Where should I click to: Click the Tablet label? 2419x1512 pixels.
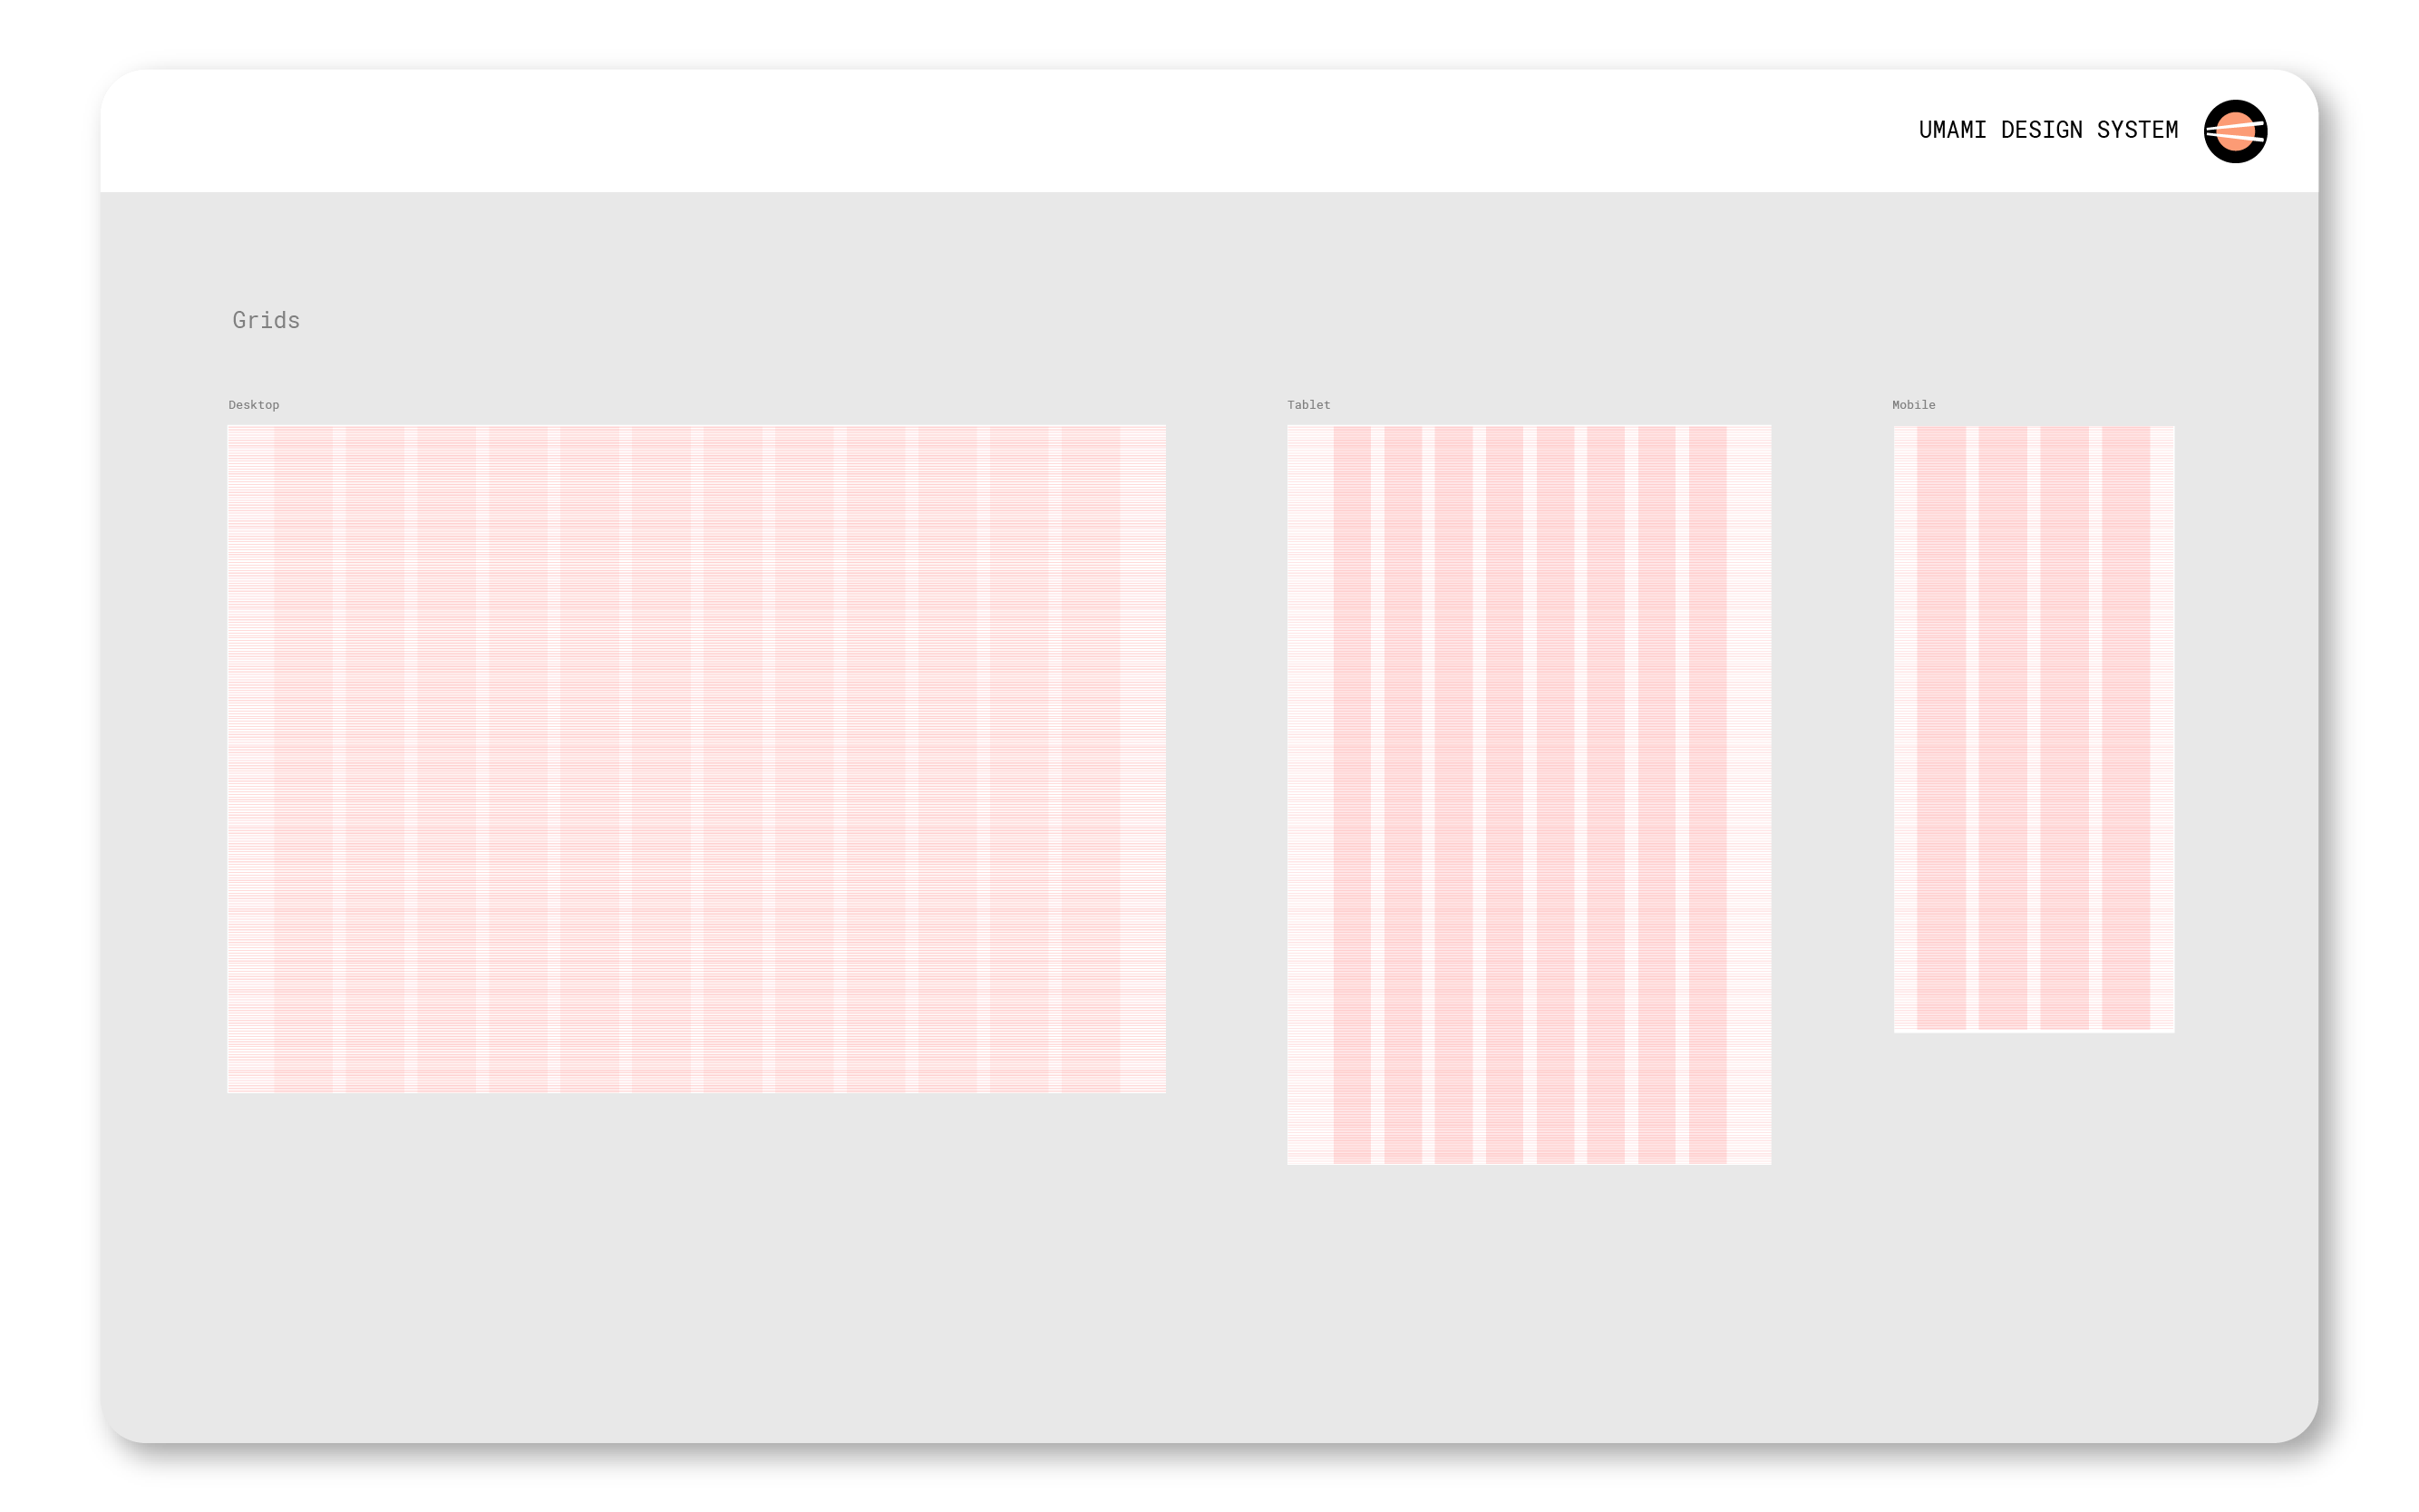pyautogui.click(x=1308, y=405)
